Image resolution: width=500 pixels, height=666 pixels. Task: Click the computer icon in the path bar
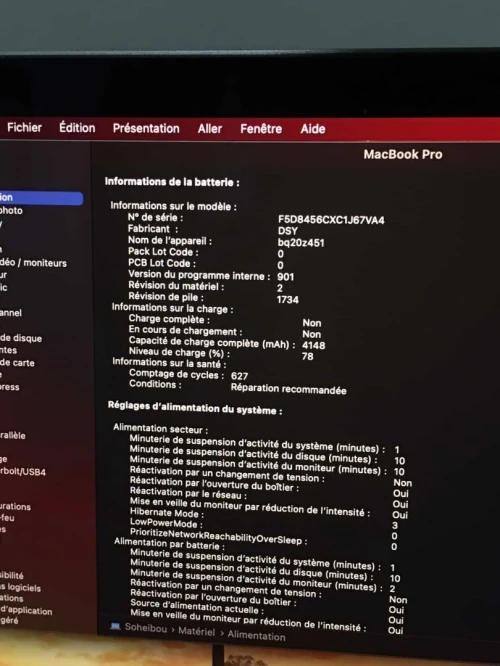coord(115,626)
